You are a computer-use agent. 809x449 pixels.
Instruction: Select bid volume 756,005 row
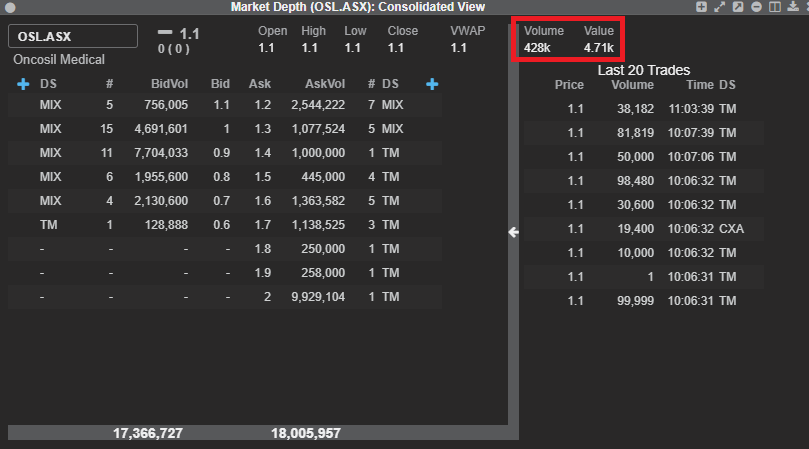pyautogui.click(x=224, y=105)
